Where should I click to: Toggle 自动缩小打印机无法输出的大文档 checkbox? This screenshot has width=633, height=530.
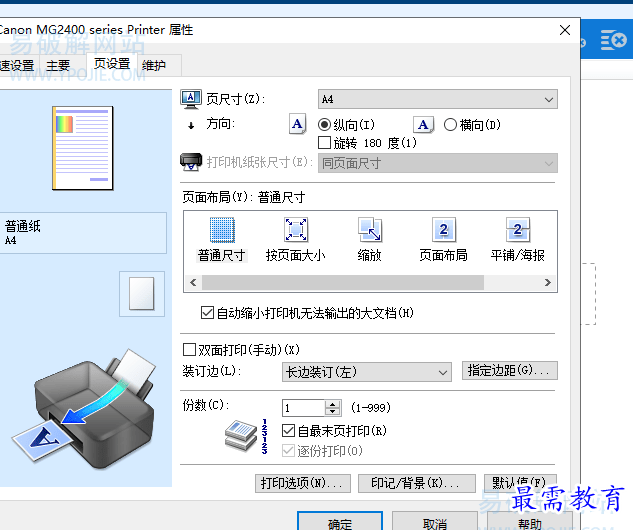coord(207,313)
